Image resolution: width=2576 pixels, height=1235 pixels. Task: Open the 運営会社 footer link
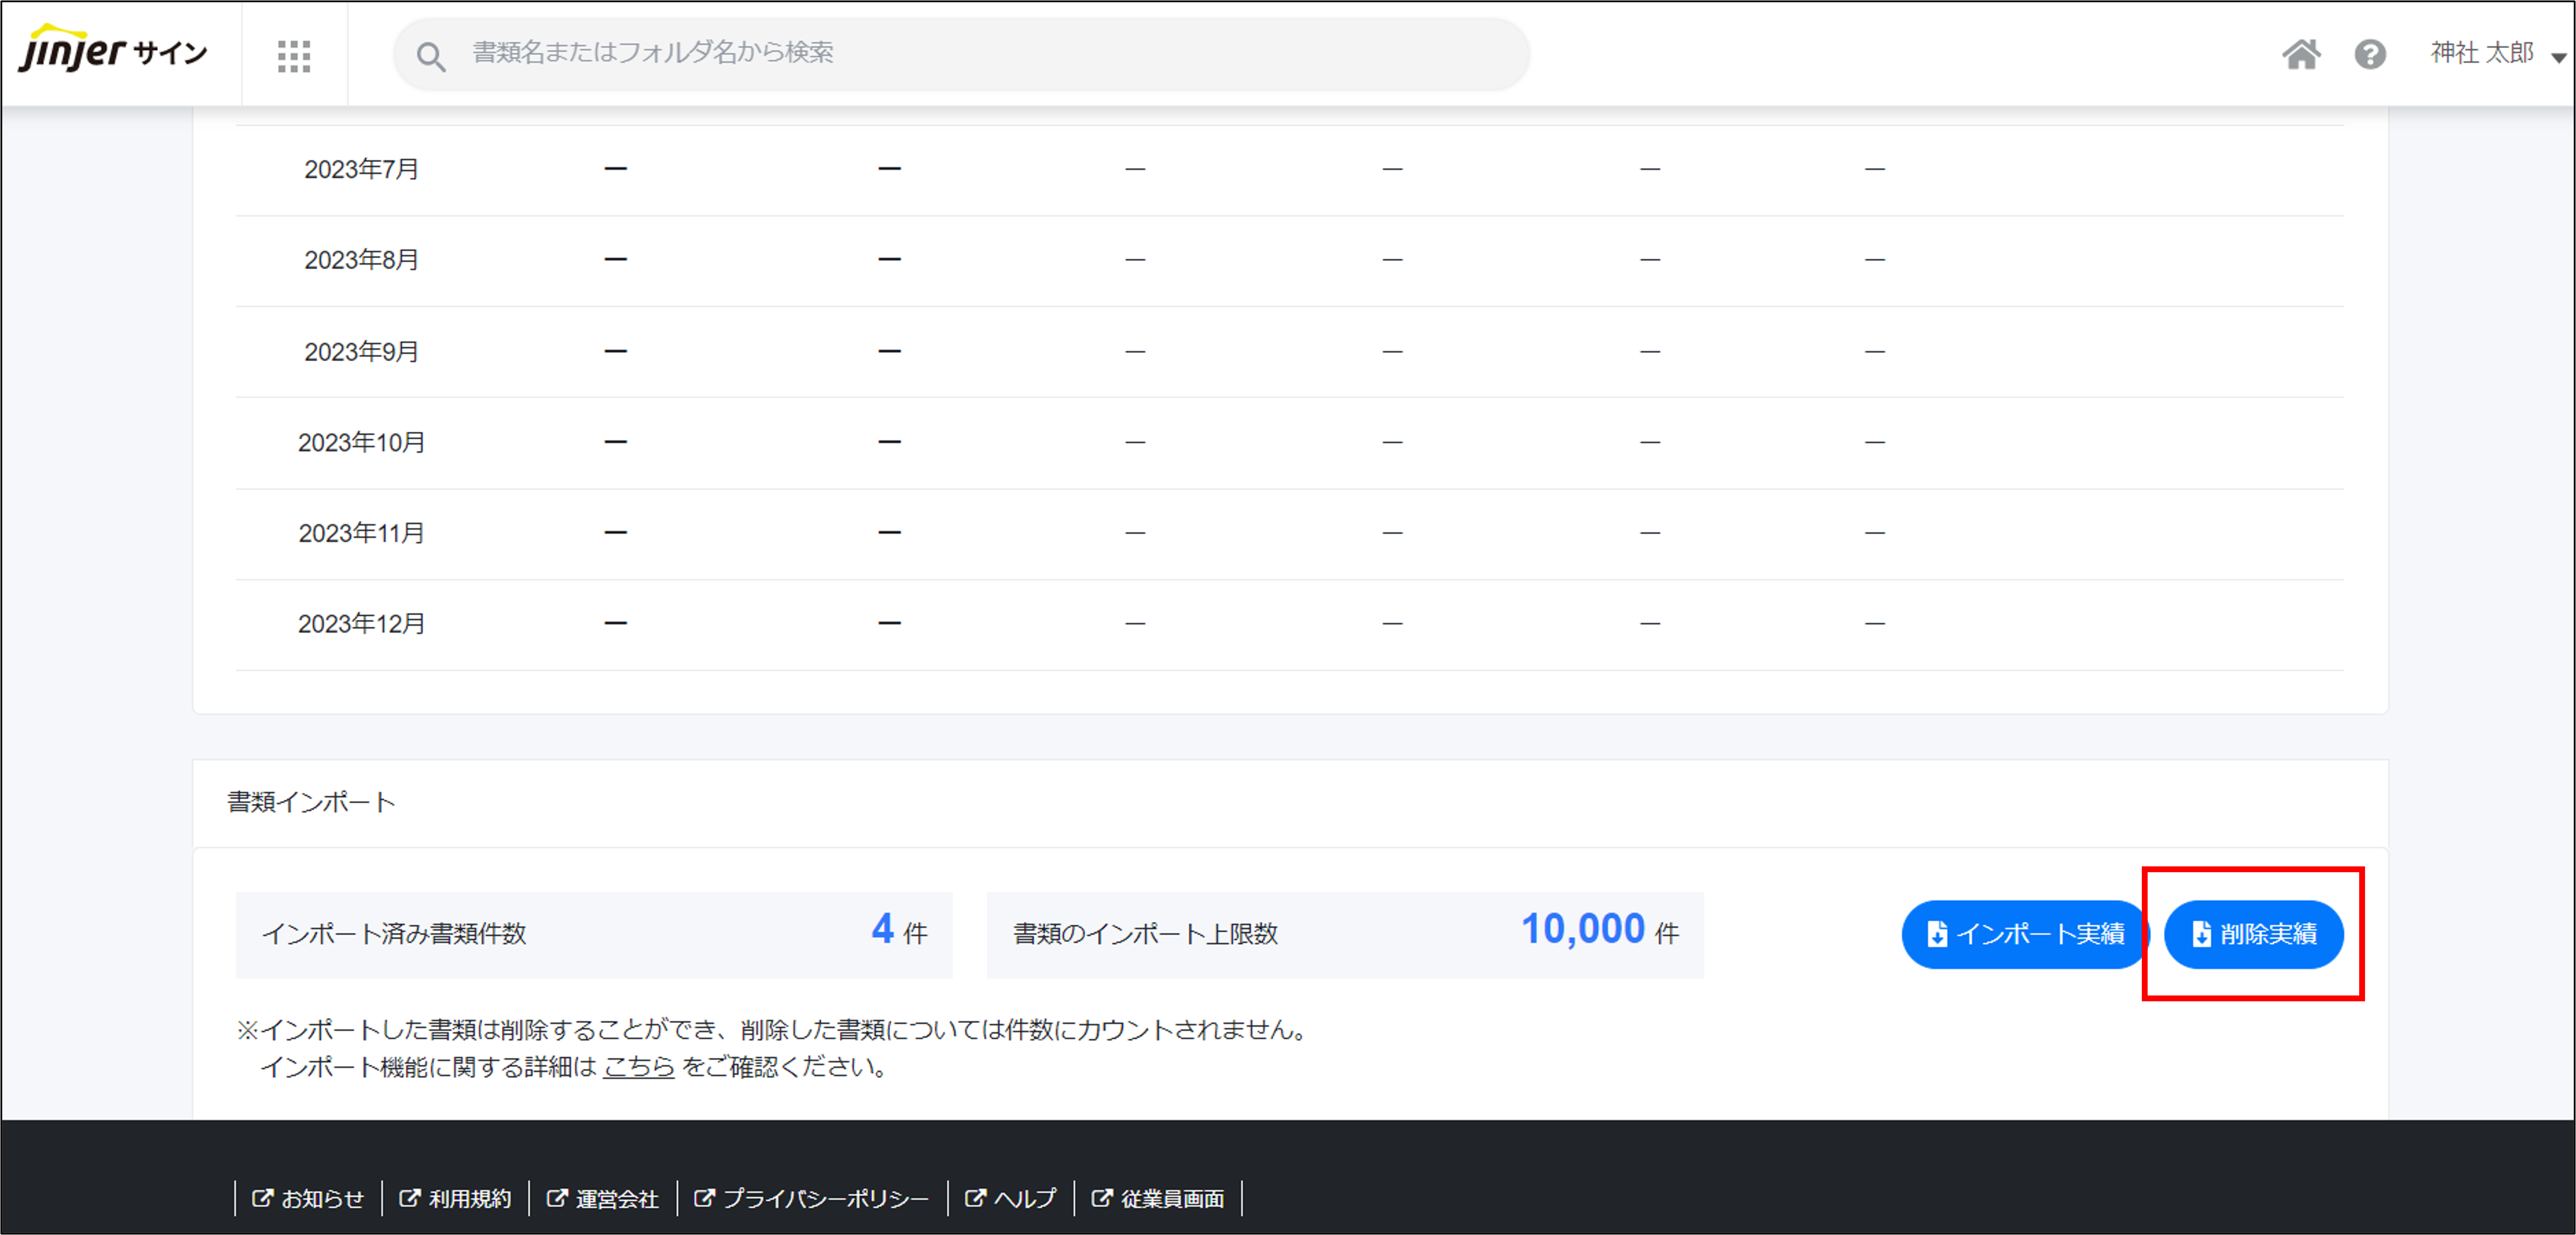pyautogui.click(x=616, y=1198)
